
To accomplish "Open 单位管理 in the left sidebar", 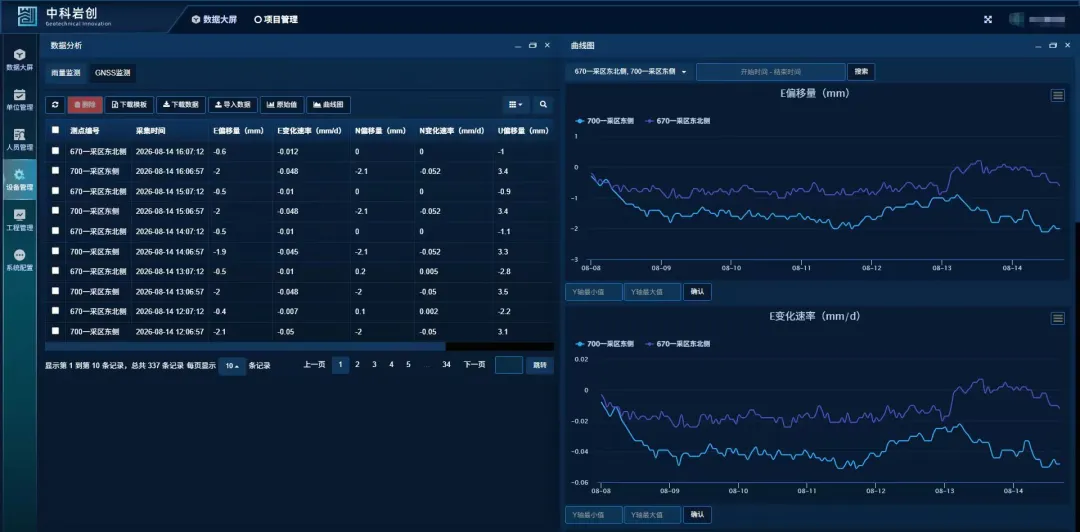I will coord(19,99).
